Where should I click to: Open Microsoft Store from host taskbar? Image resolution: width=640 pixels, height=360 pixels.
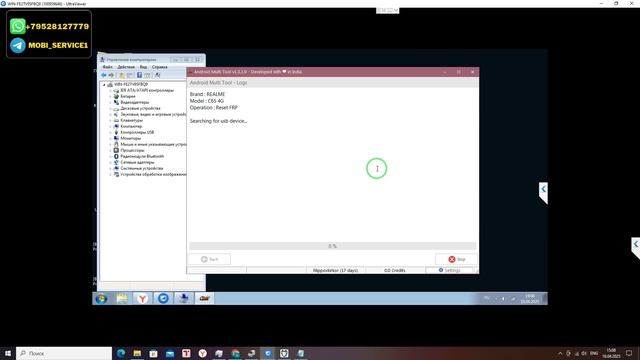[153, 353]
